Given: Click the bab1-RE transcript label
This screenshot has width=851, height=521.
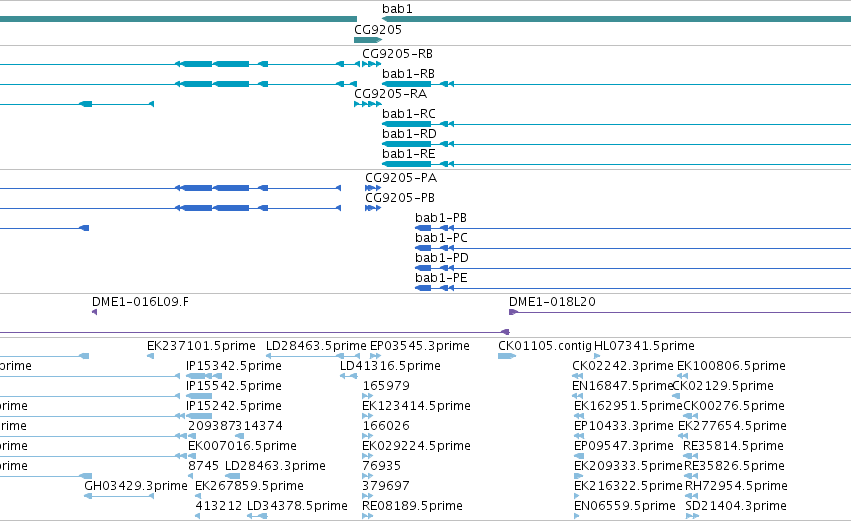Looking at the screenshot, I should click(x=409, y=154).
